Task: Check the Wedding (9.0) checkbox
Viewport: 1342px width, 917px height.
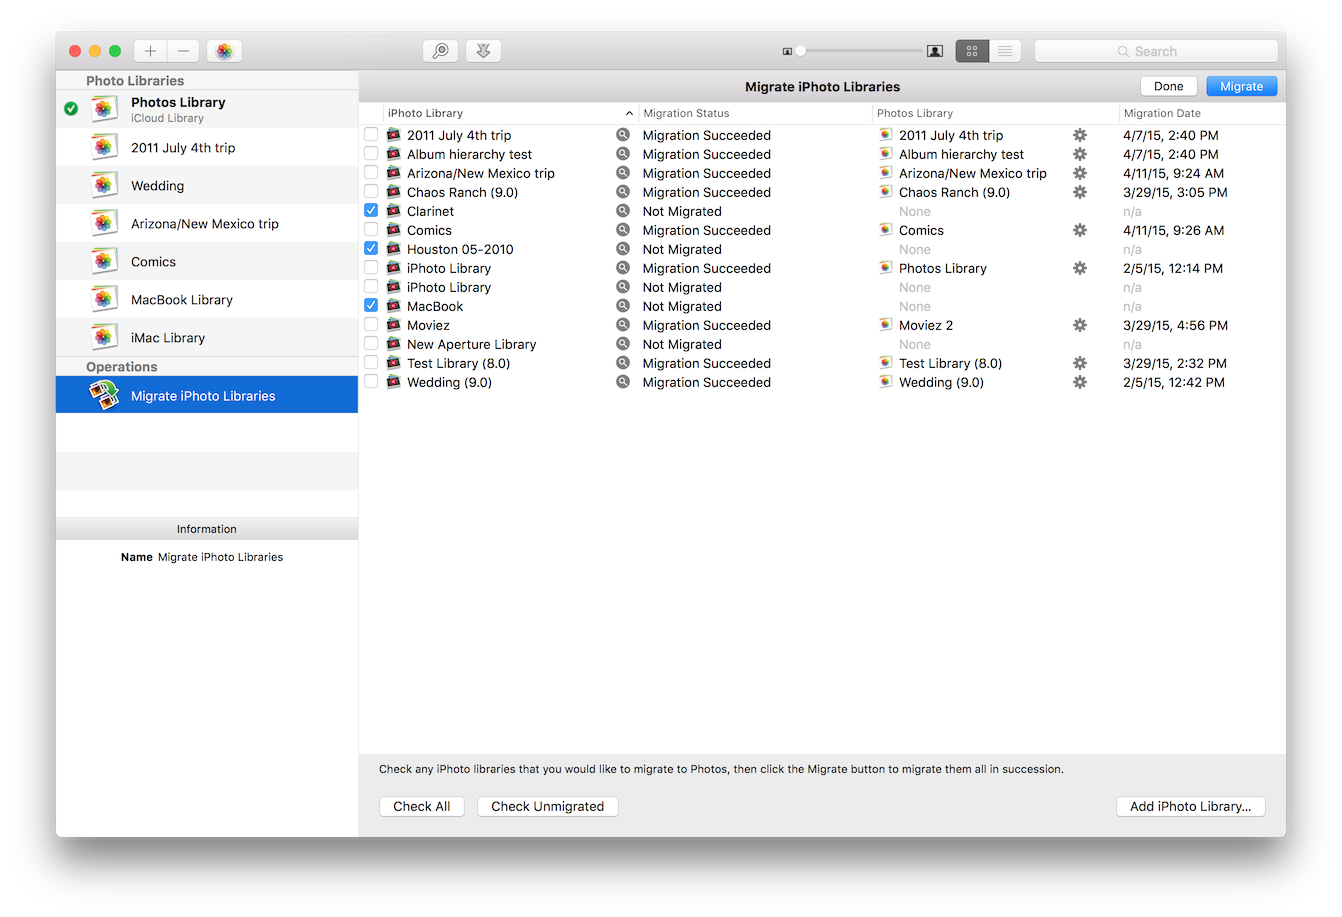Action: pyautogui.click(x=371, y=382)
